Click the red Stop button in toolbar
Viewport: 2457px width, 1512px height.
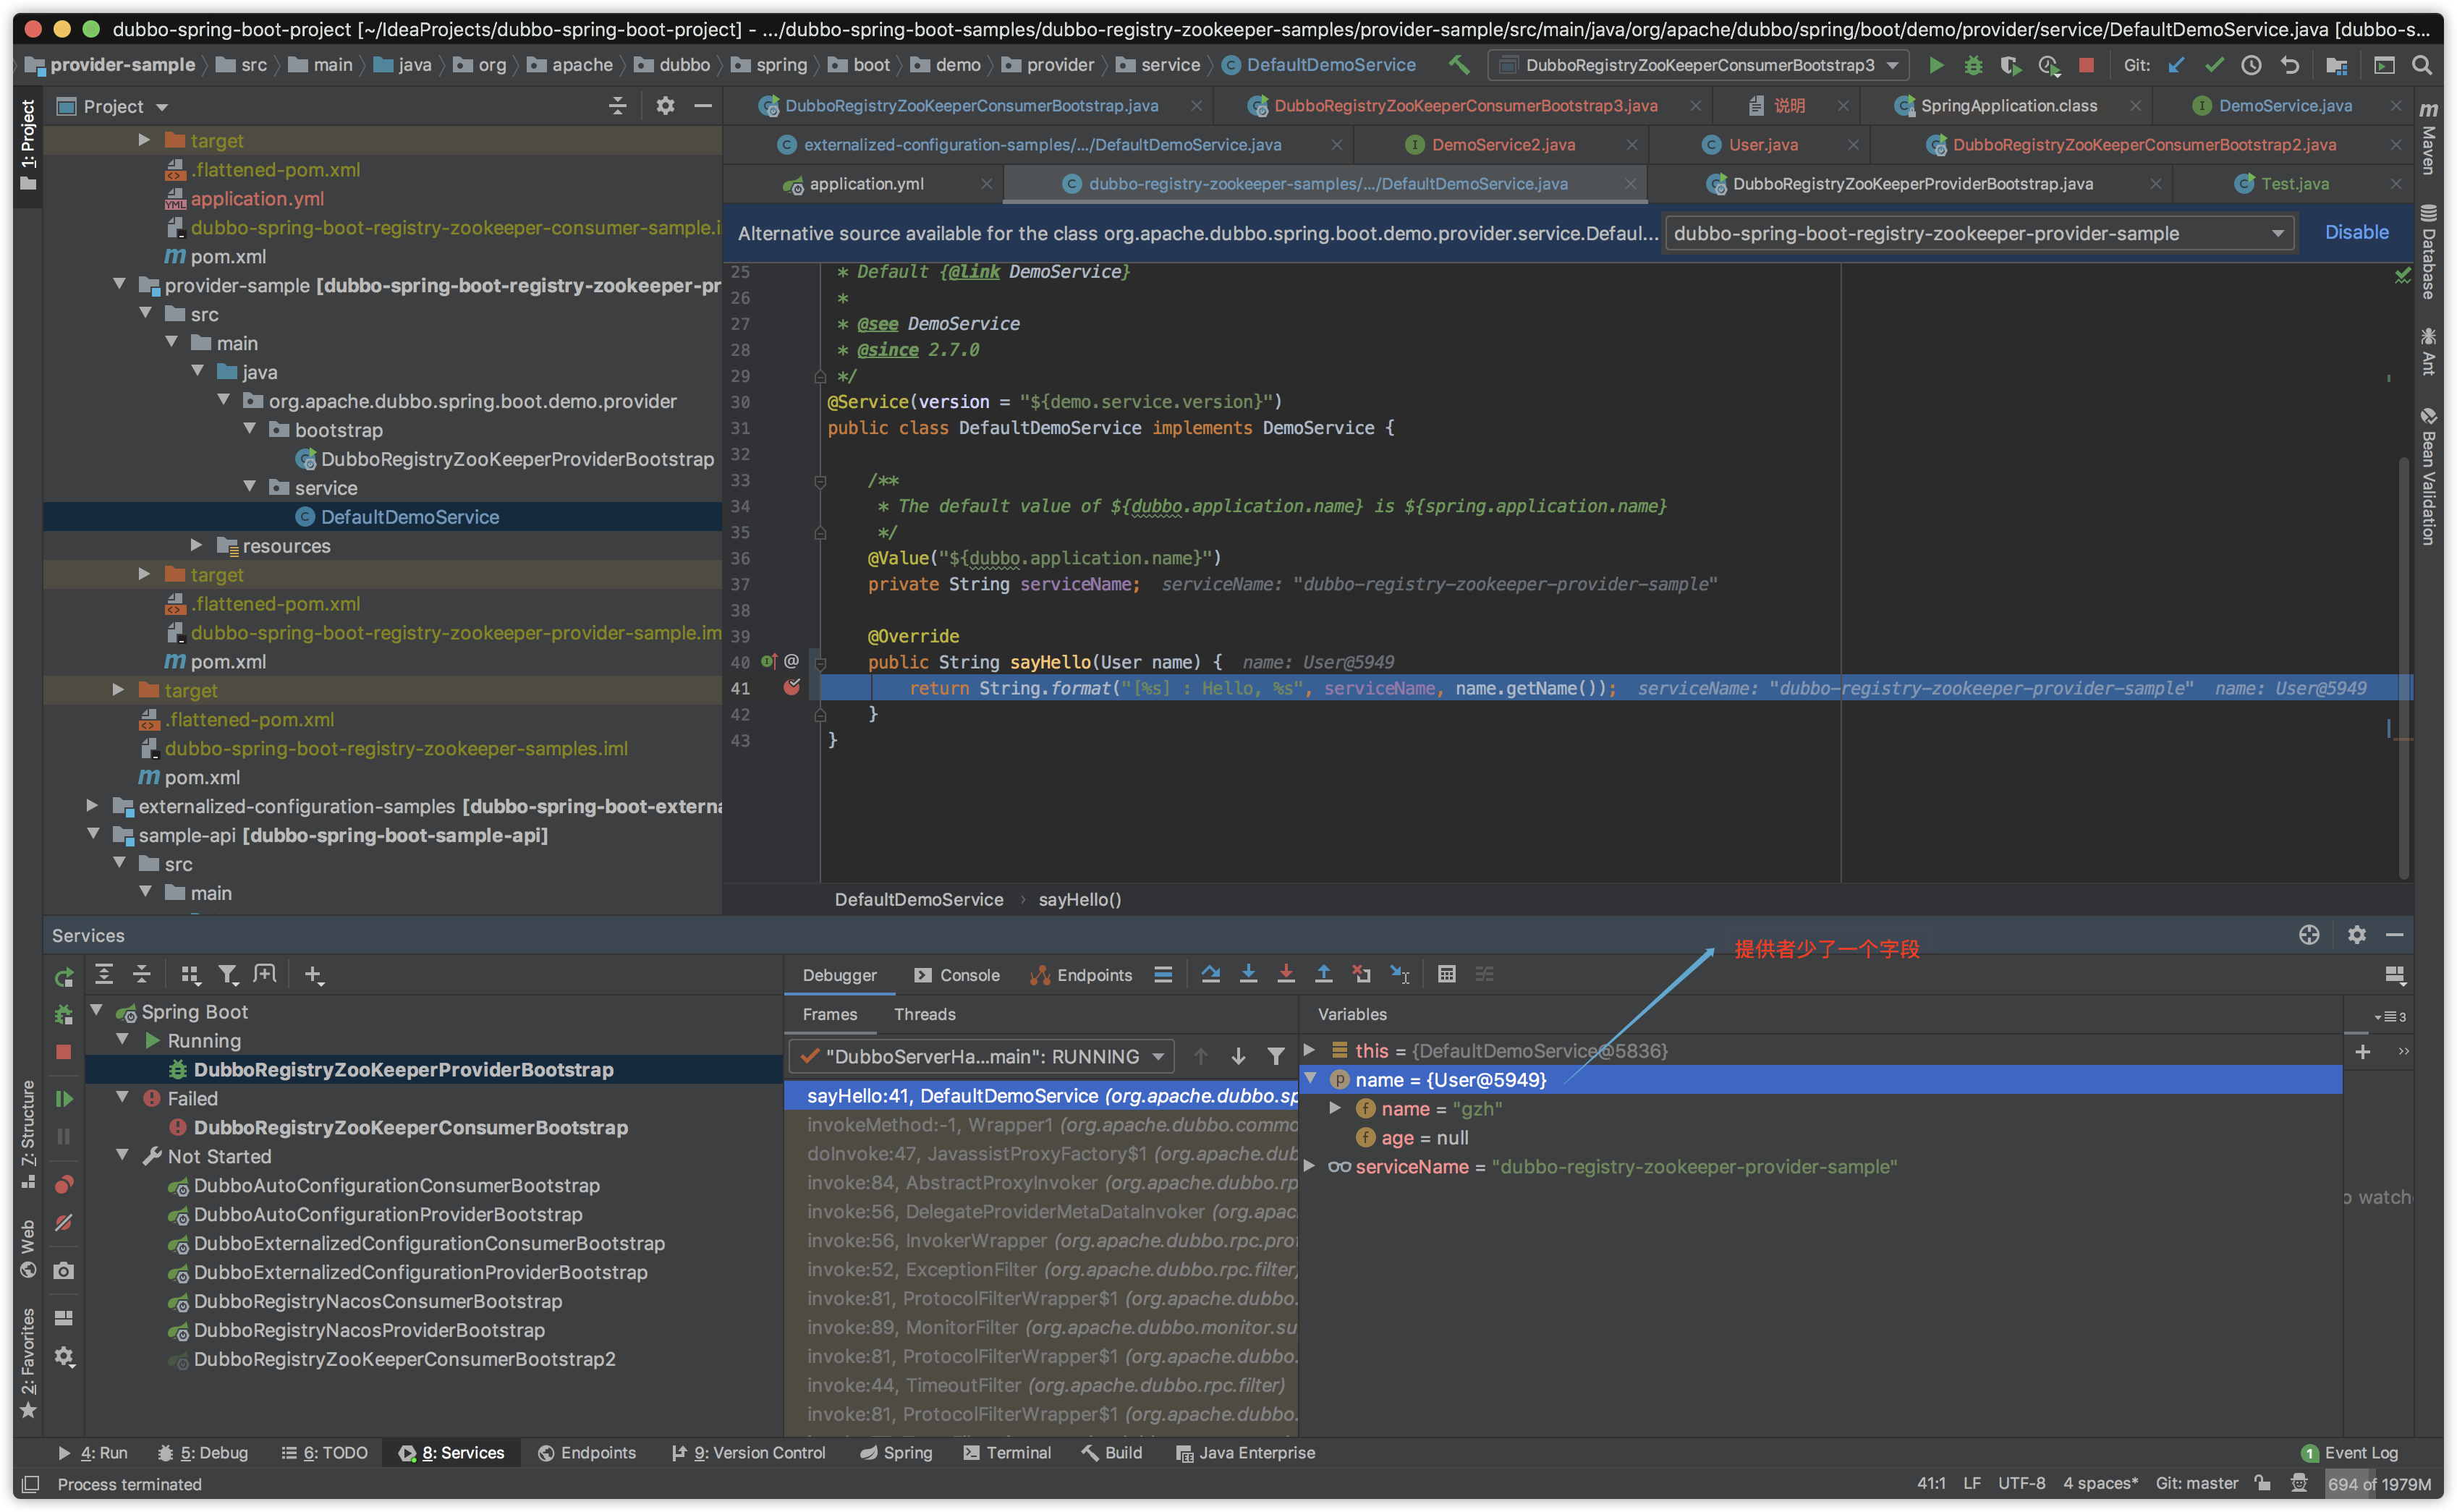(x=2086, y=65)
